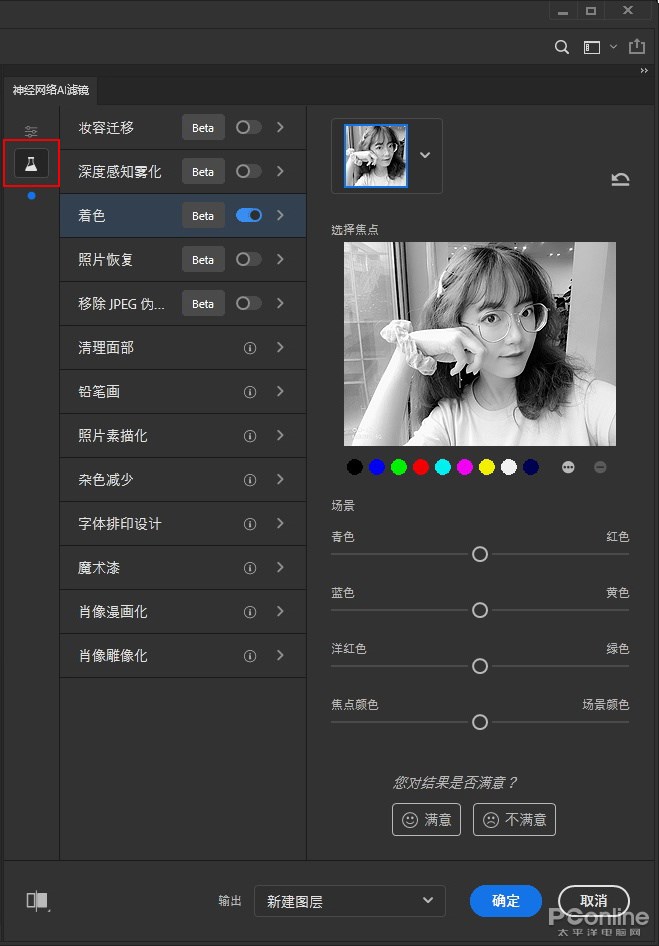Pick the dark navy color swatch
Screen dimensions: 659x946
pyautogui.click(x=530, y=467)
